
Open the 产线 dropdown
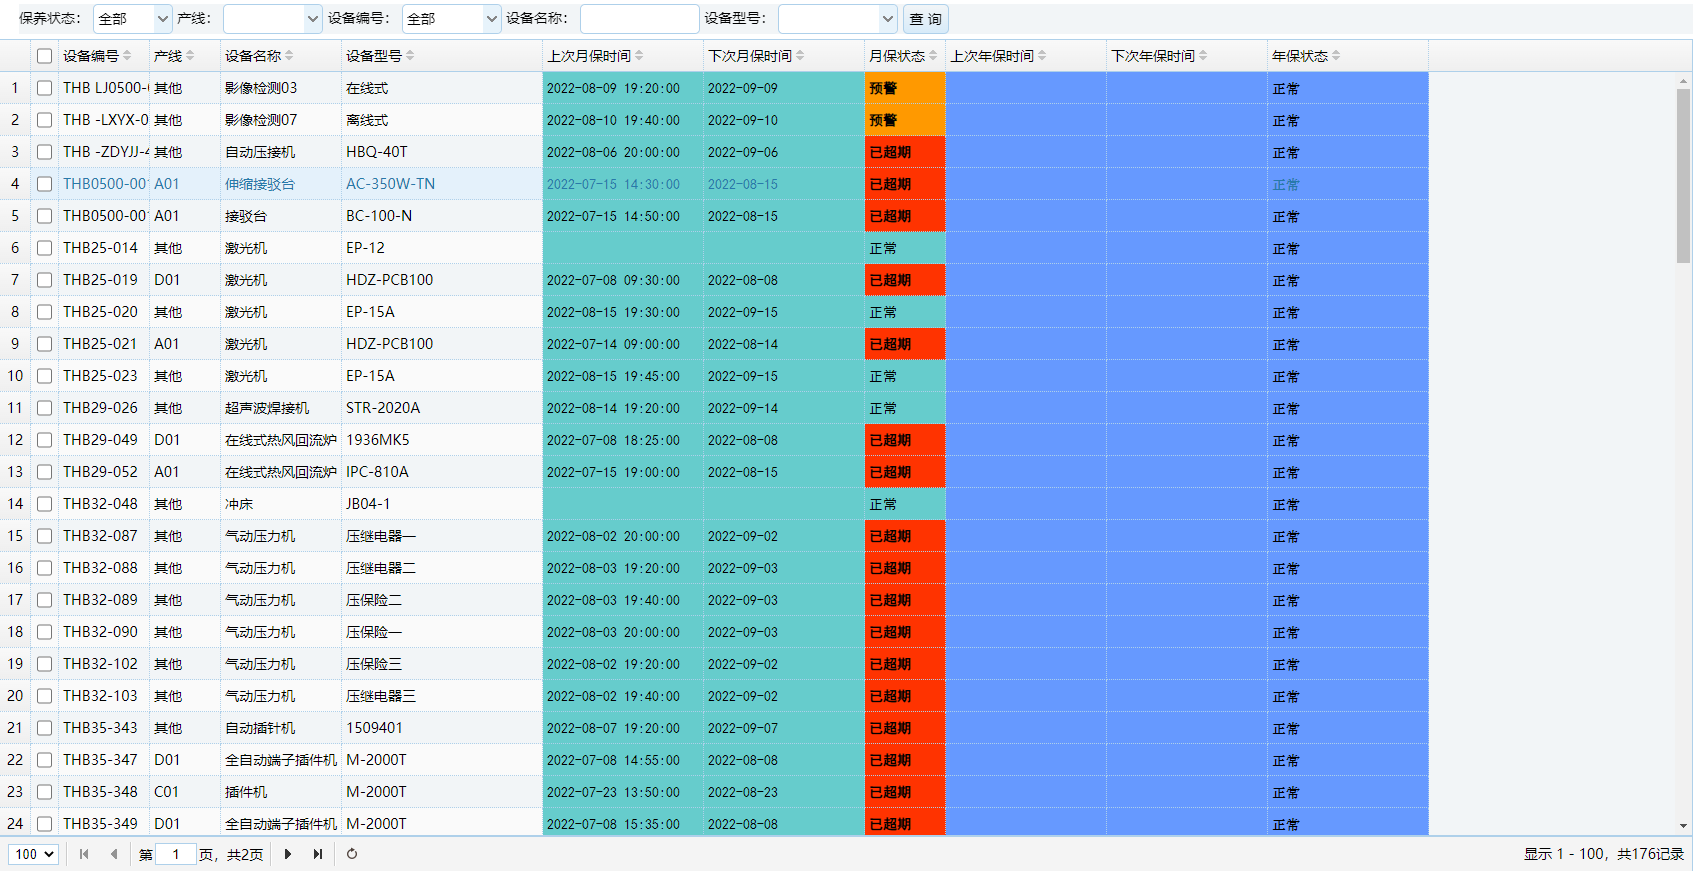[272, 19]
